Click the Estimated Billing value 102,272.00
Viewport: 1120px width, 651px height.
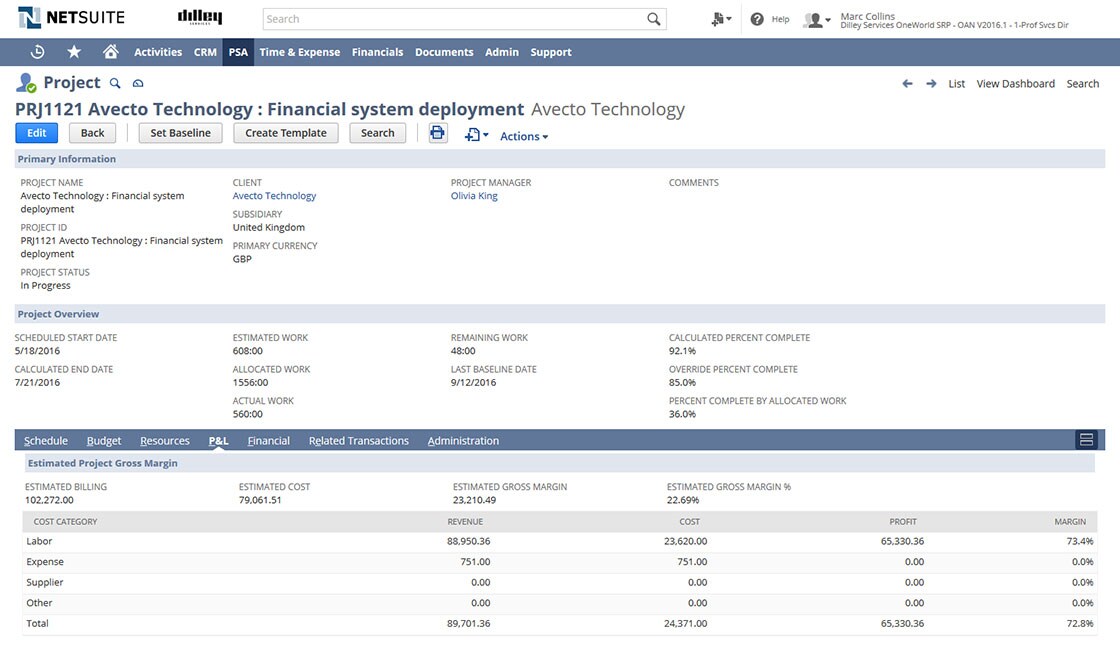click(49, 500)
